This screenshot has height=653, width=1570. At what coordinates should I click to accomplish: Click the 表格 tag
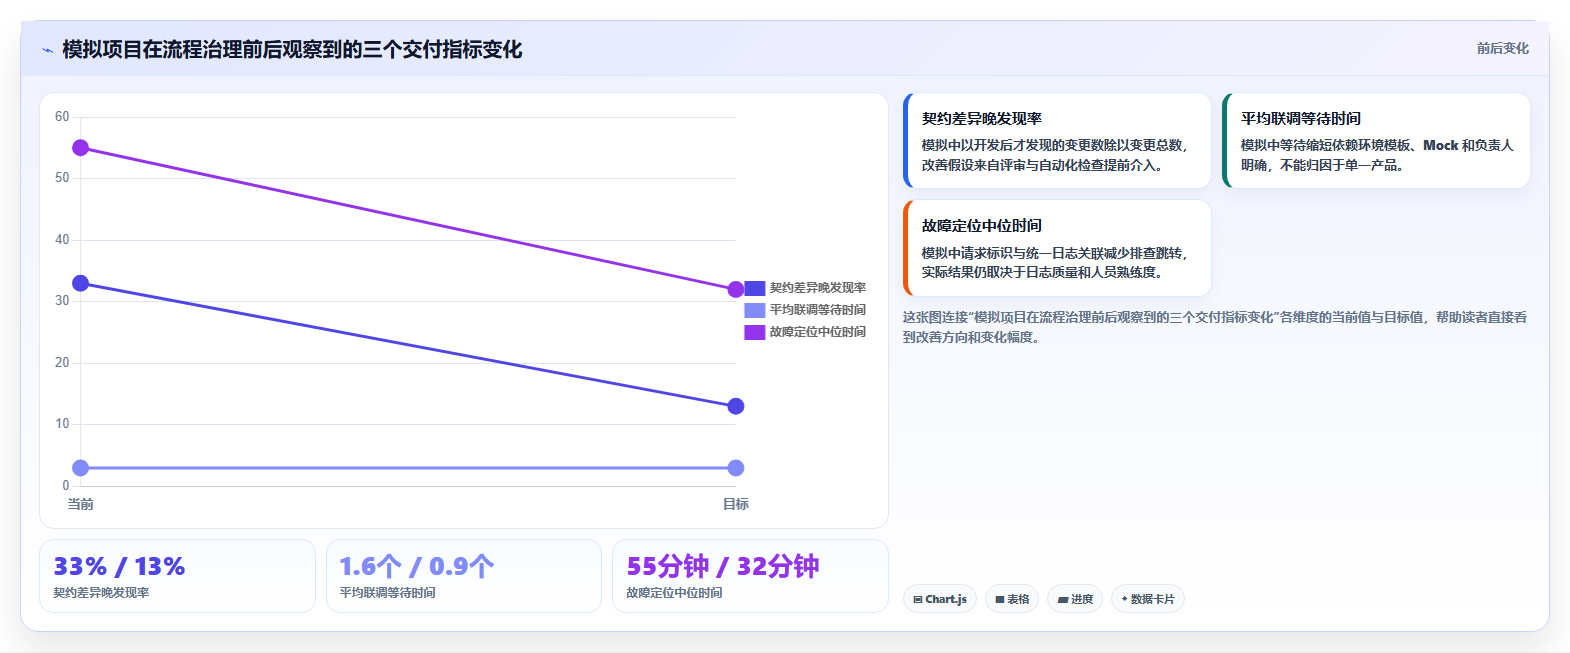tap(1012, 599)
